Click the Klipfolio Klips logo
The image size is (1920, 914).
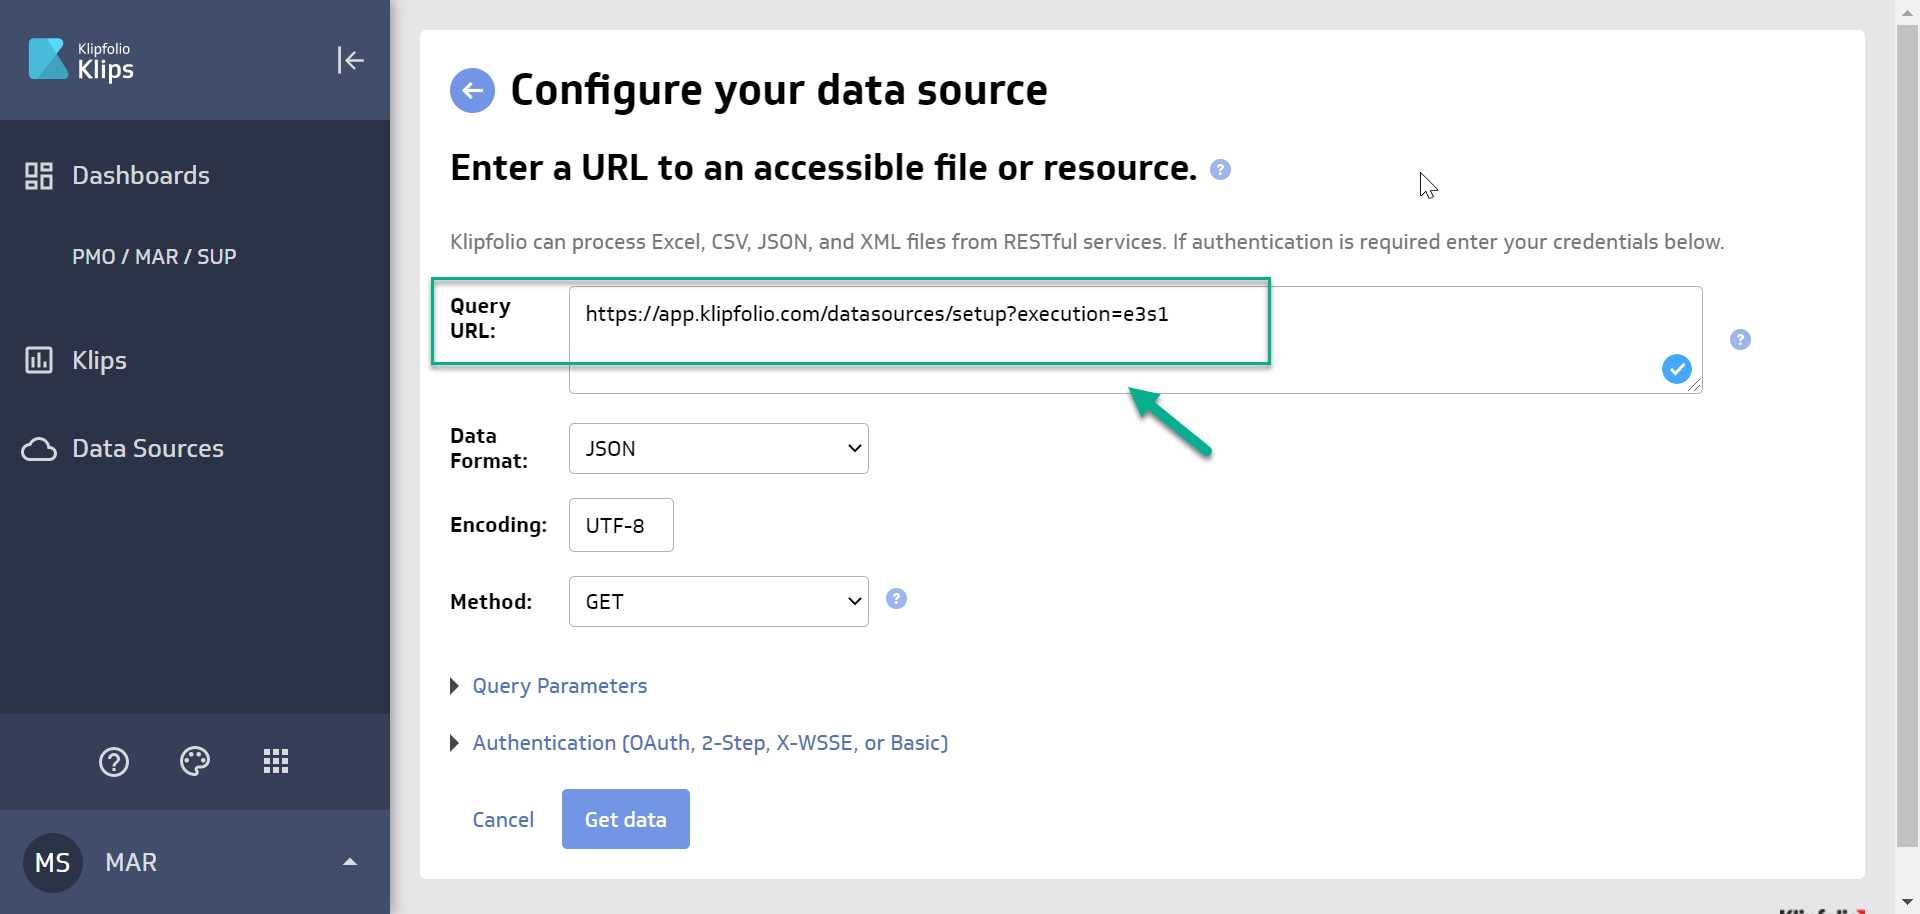pos(81,60)
